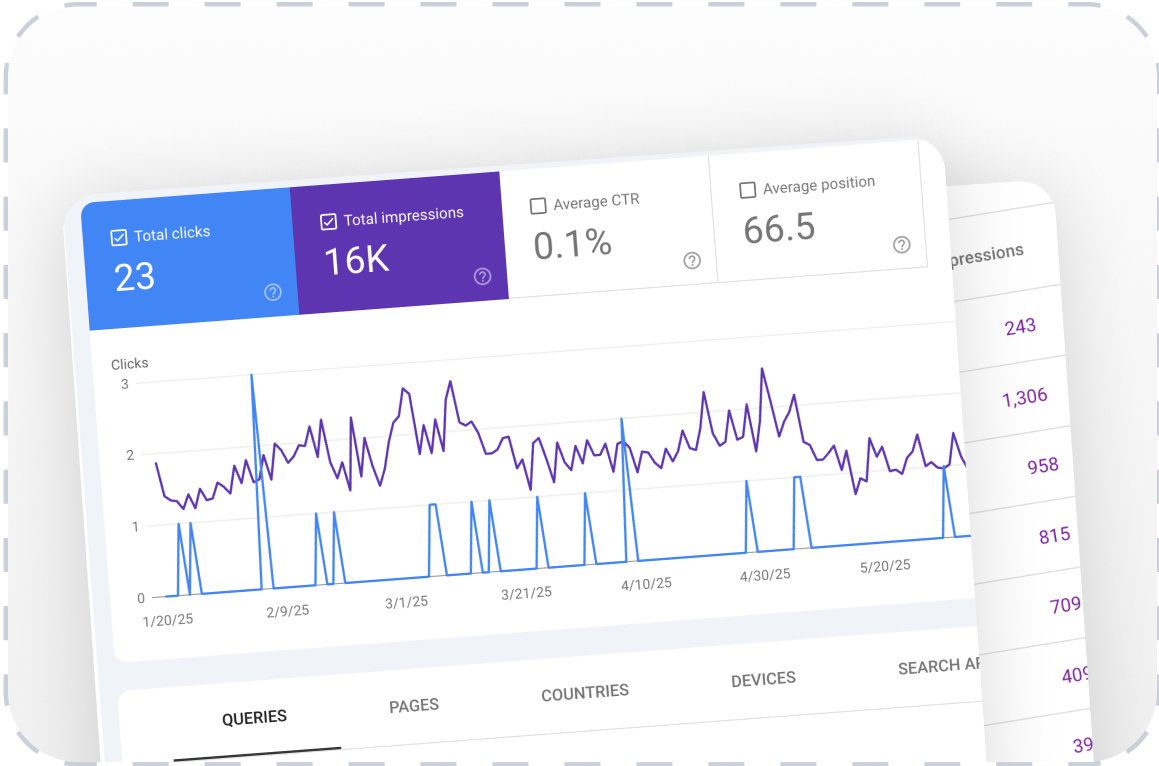1159x766 pixels.
Task: Go to the DEVICES tab
Action: click(763, 679)
